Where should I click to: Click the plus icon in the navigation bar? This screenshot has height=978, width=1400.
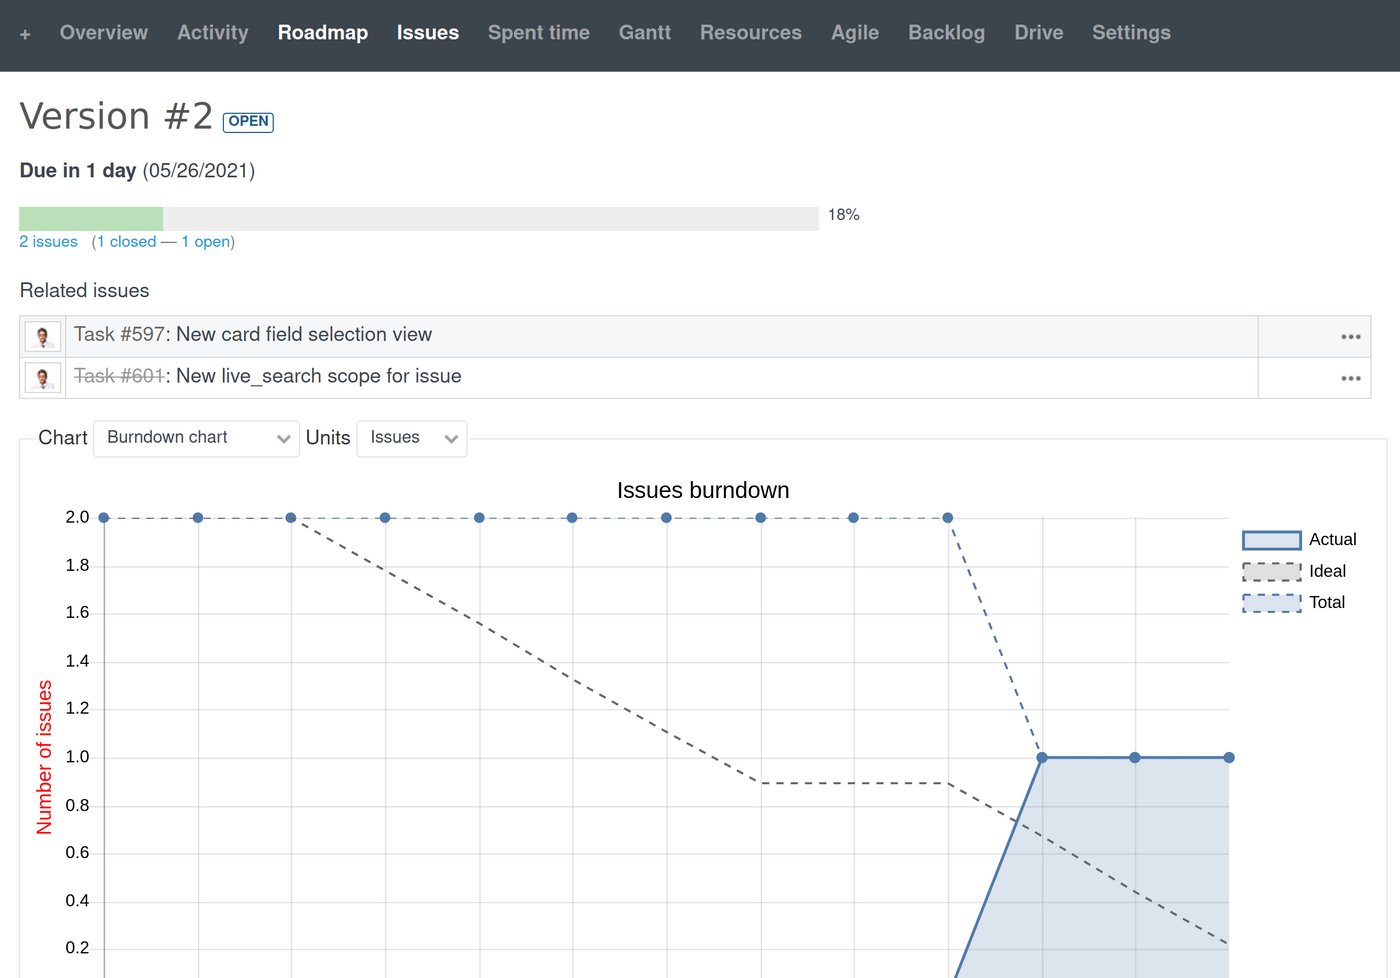[24, 34]
